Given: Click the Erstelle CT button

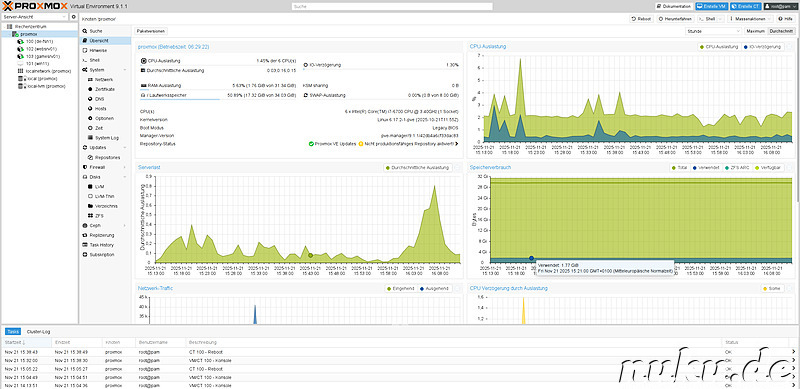Looking at the screenshot, I should pyautogui.click(x=745, y=6).
